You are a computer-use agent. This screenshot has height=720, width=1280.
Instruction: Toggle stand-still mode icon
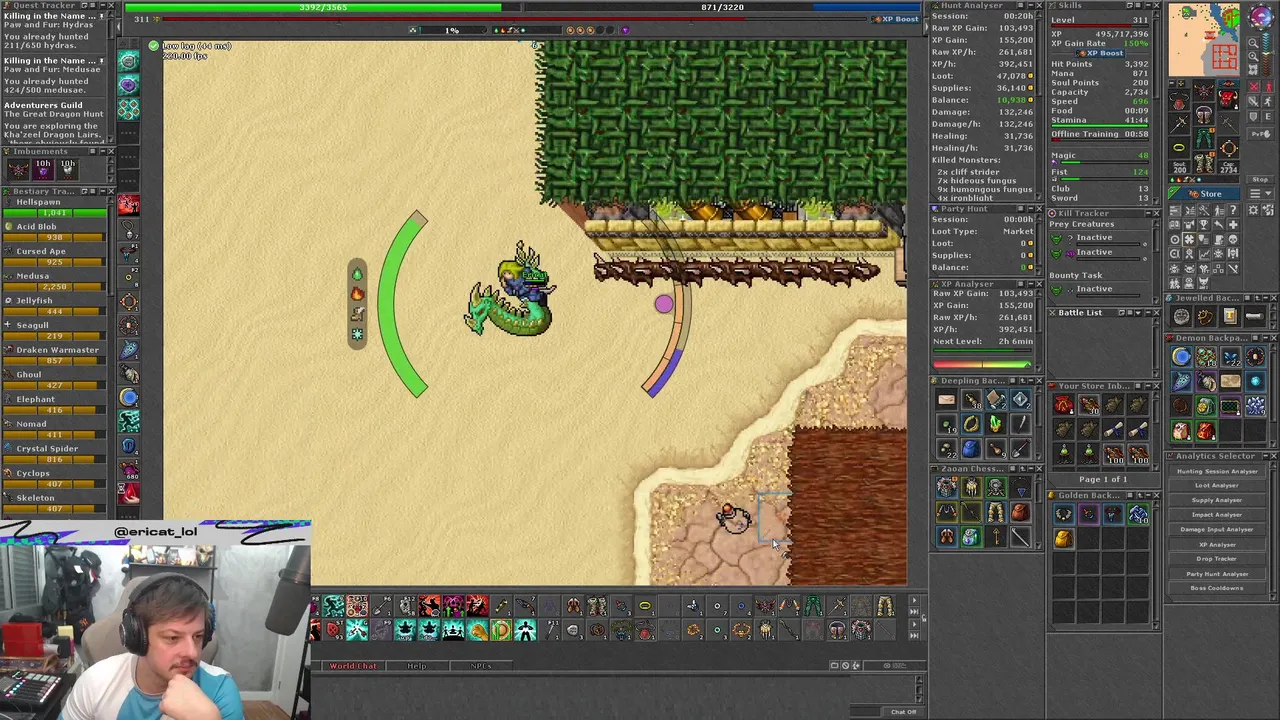pyautogui.click(x=1268, y=86)
